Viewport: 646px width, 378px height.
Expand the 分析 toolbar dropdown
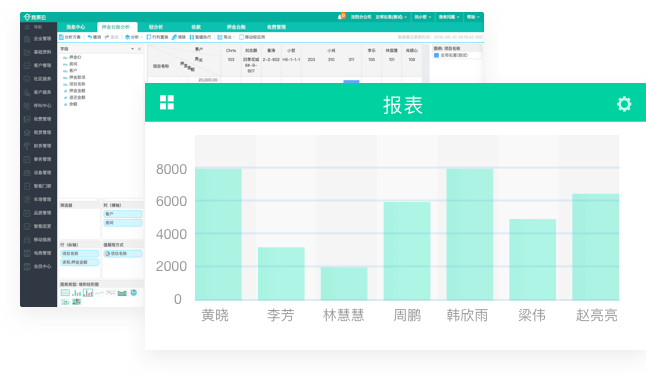click(x=133, y=37)
